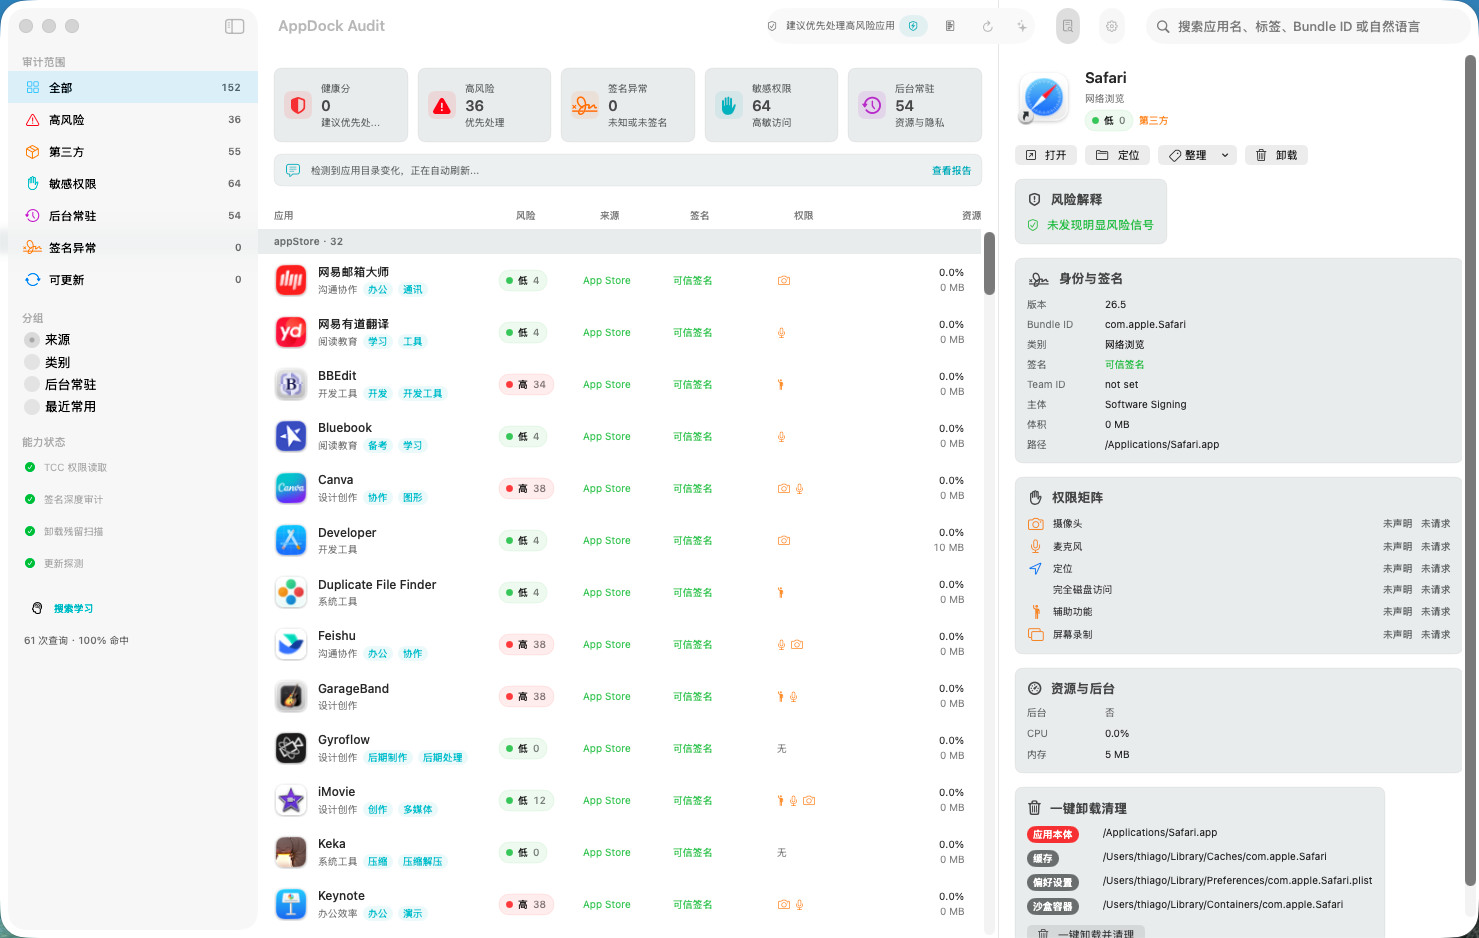Image resolution: width=1479 pixels, height=938 pixels.
Task: Click the 健康分 shield card icon
Action: [298, 105]
